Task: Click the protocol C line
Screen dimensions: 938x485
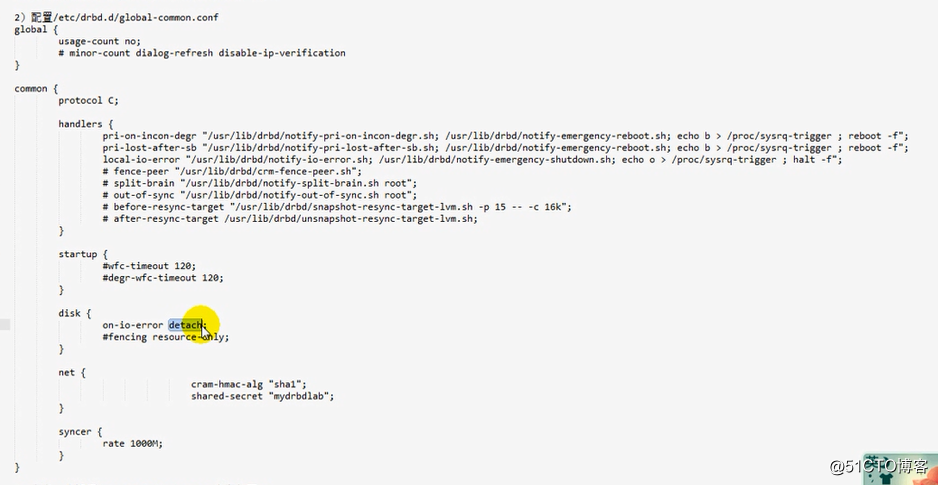Action: (x=88, y=100)
